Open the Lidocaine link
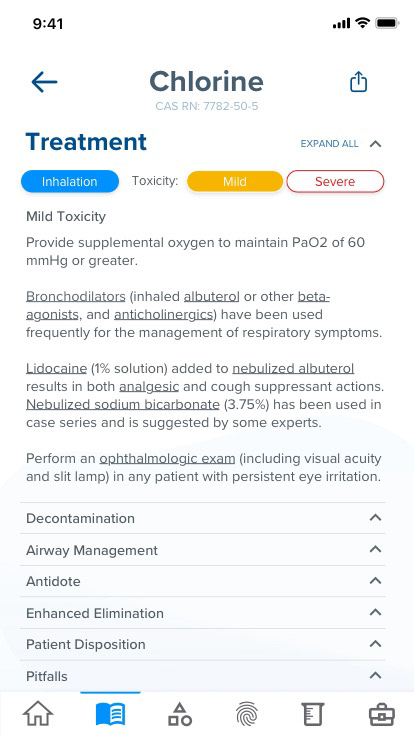This screenshot has width=414, height=736. [x=56, y=368]
